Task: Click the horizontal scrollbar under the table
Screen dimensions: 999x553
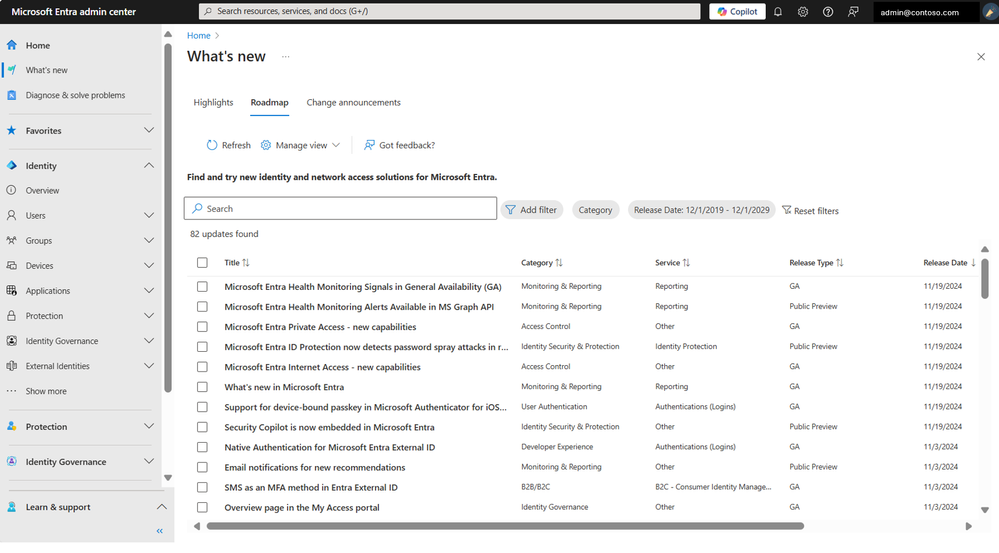Action: point(505,526)
